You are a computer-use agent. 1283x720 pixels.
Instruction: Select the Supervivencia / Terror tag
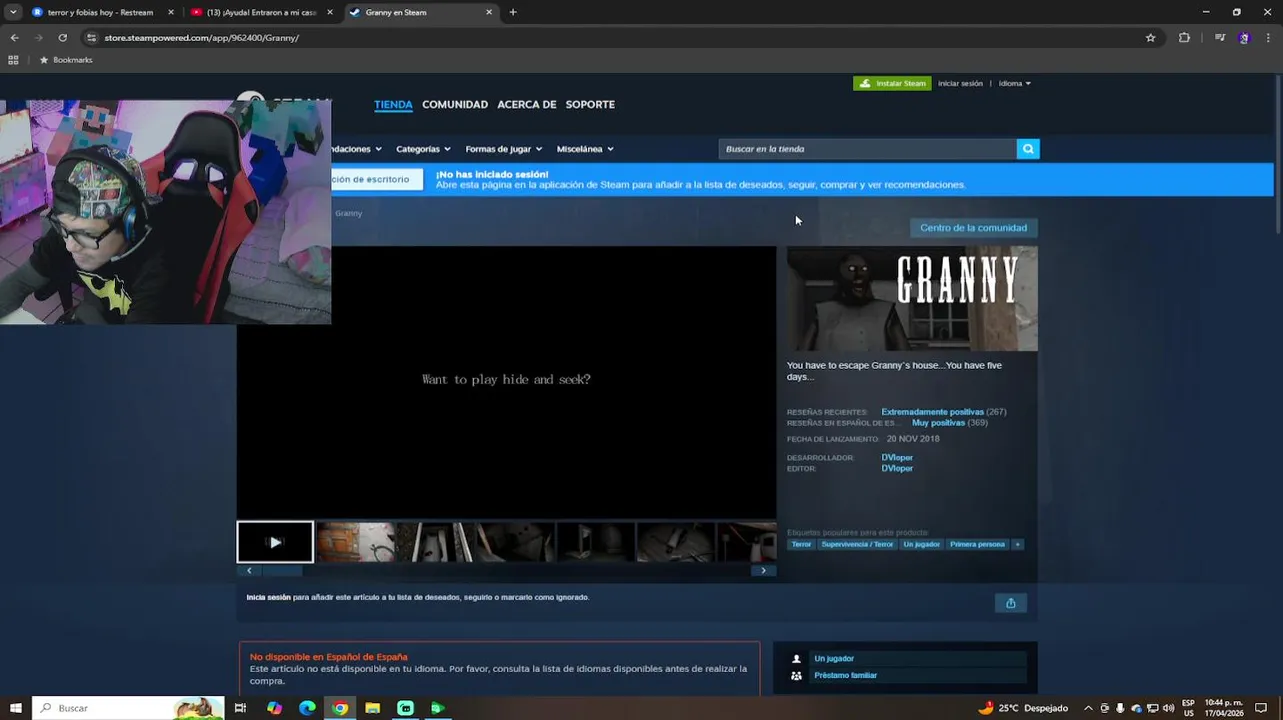tap(857, 544)
